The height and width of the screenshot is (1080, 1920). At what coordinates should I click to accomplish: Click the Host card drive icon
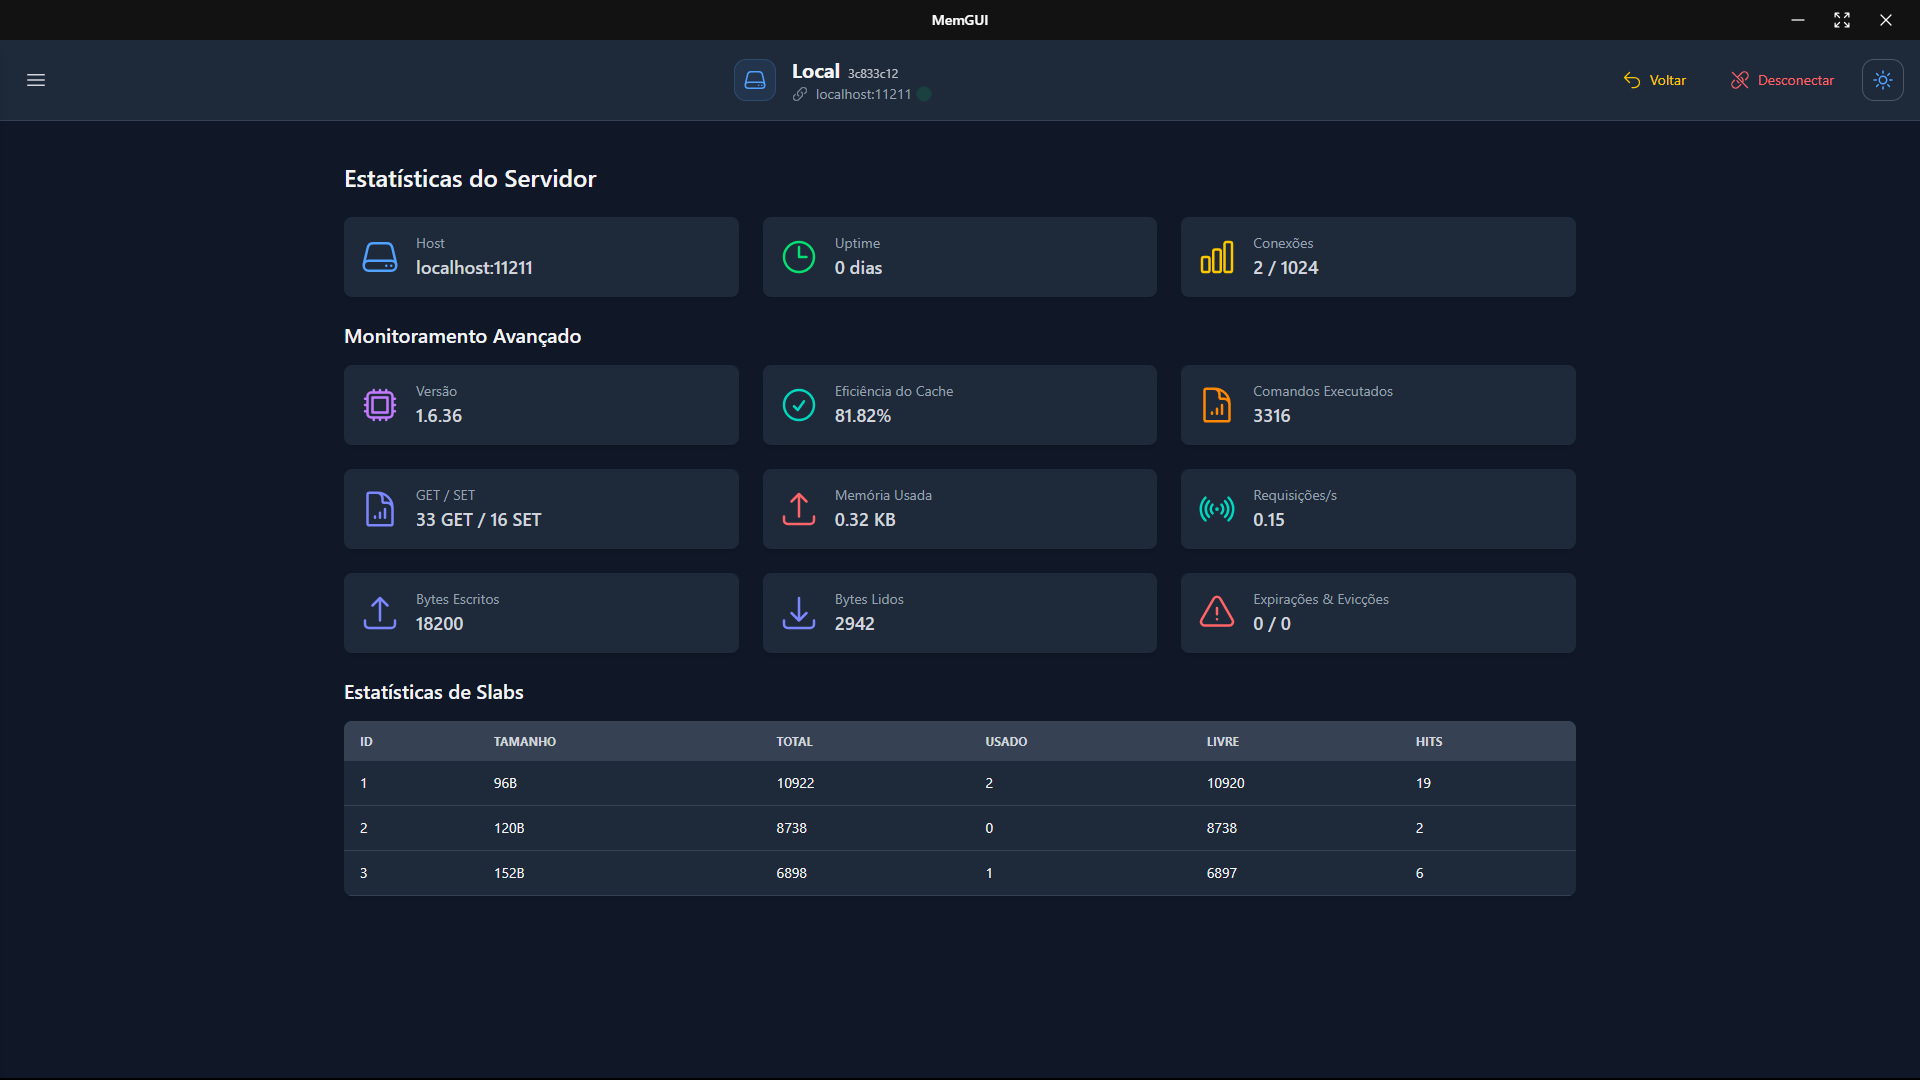(x=380, y=257)
